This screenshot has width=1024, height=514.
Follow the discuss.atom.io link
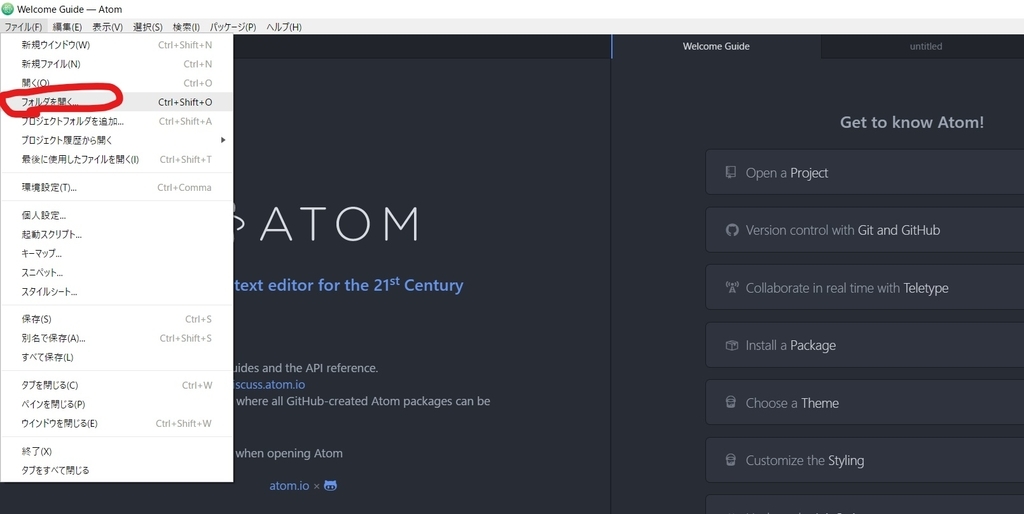click(x=268, y=385)
